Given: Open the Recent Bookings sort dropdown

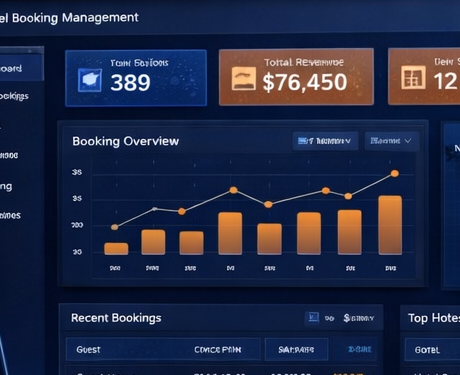Looking at the screenshot, I should (x=359, y=318).
